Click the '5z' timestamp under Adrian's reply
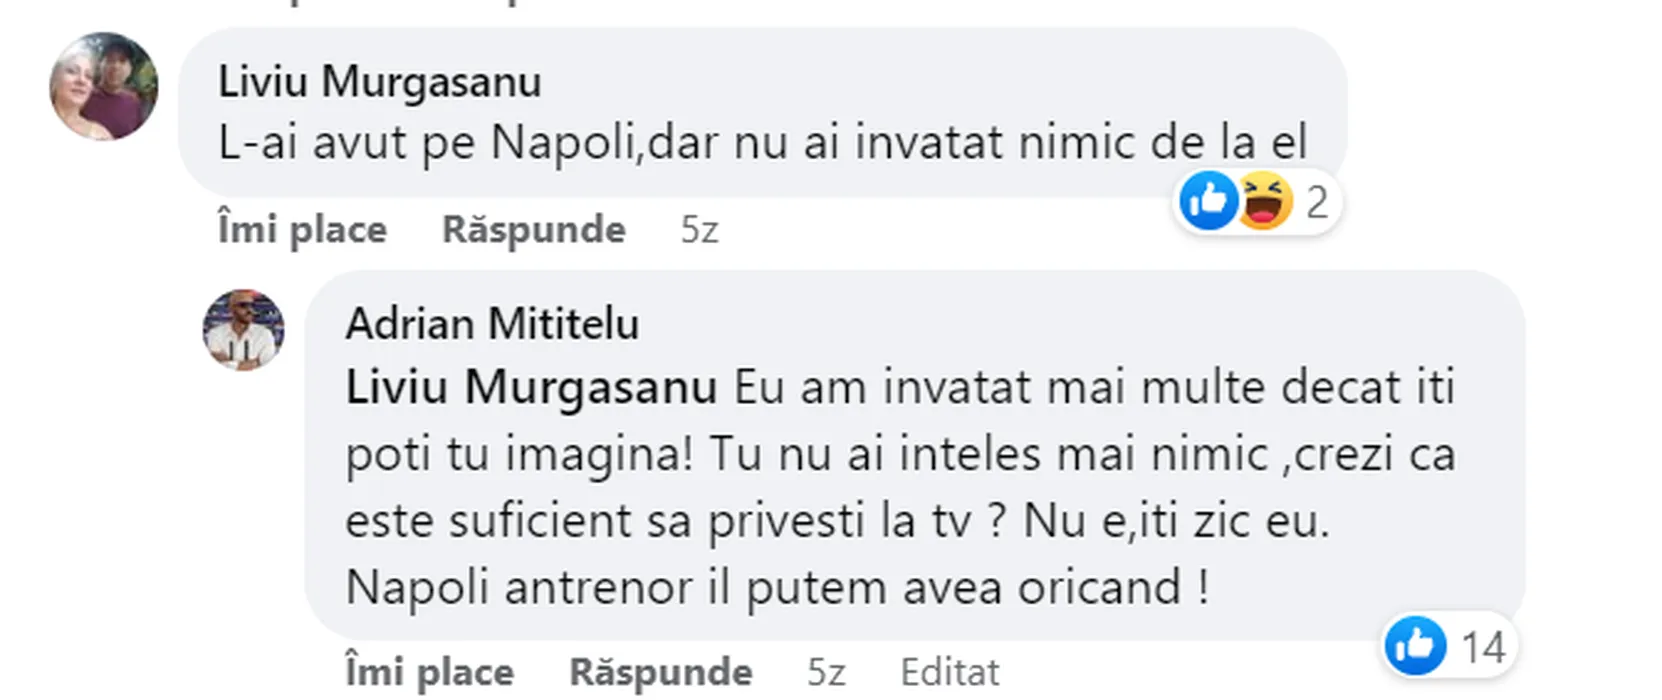This screenshot has height=700, width=1662. [826, 672]
